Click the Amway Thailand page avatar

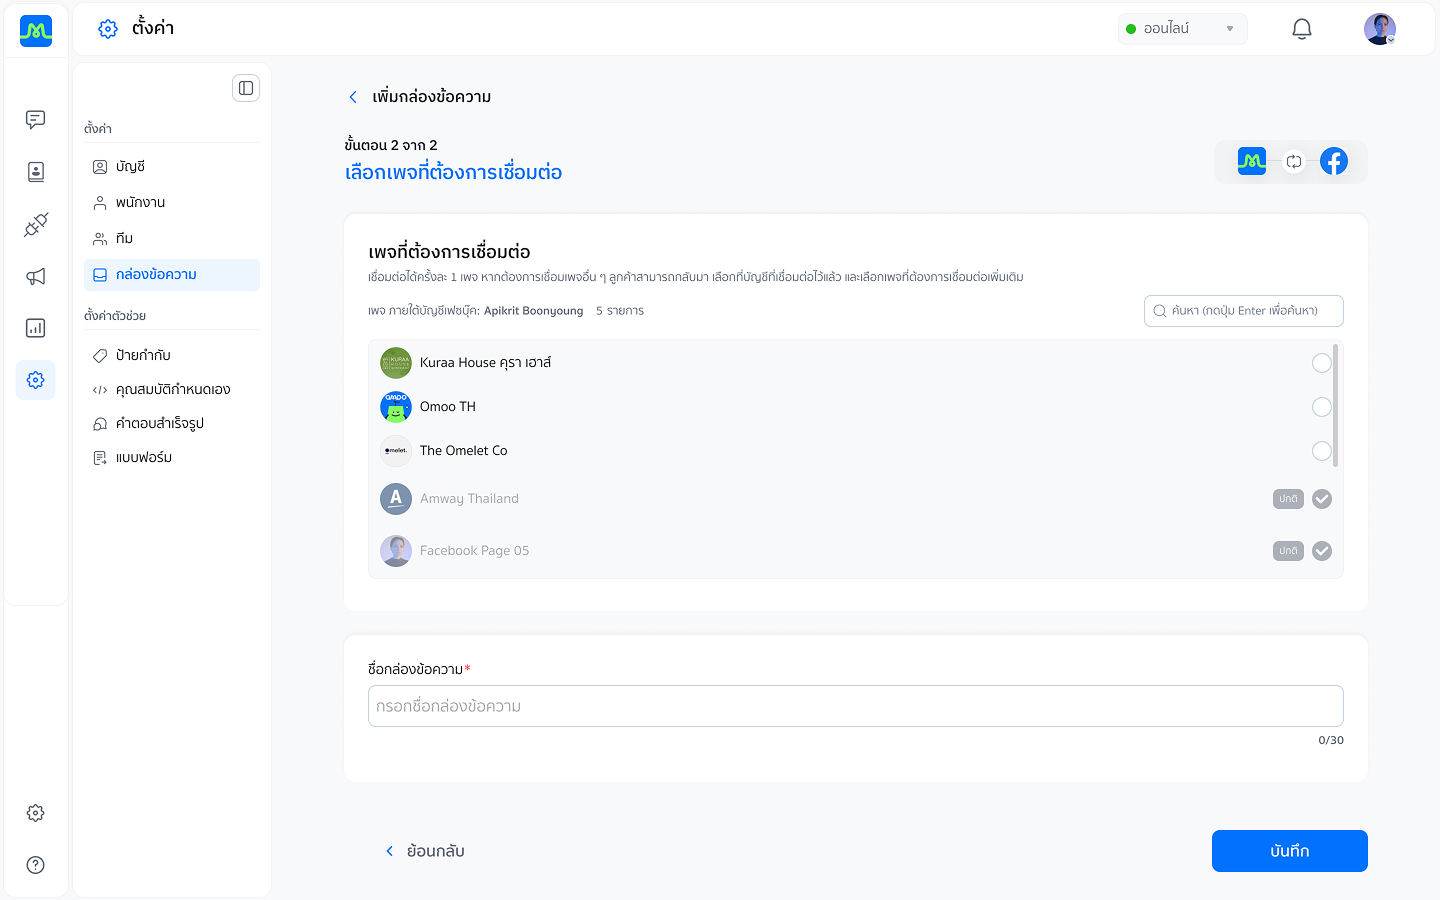tap(396, 498)
